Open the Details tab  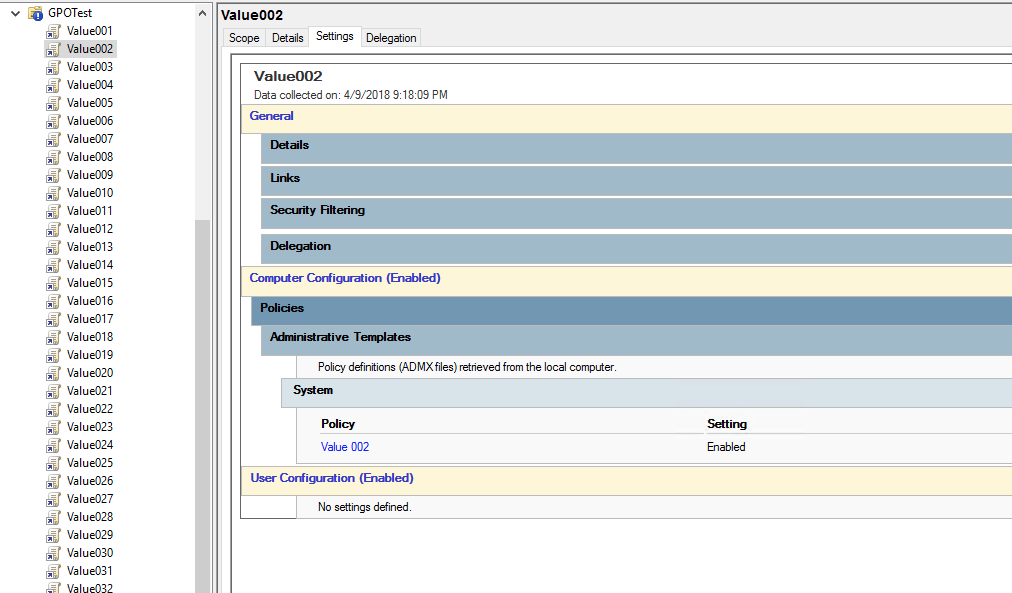coord(287,38)
